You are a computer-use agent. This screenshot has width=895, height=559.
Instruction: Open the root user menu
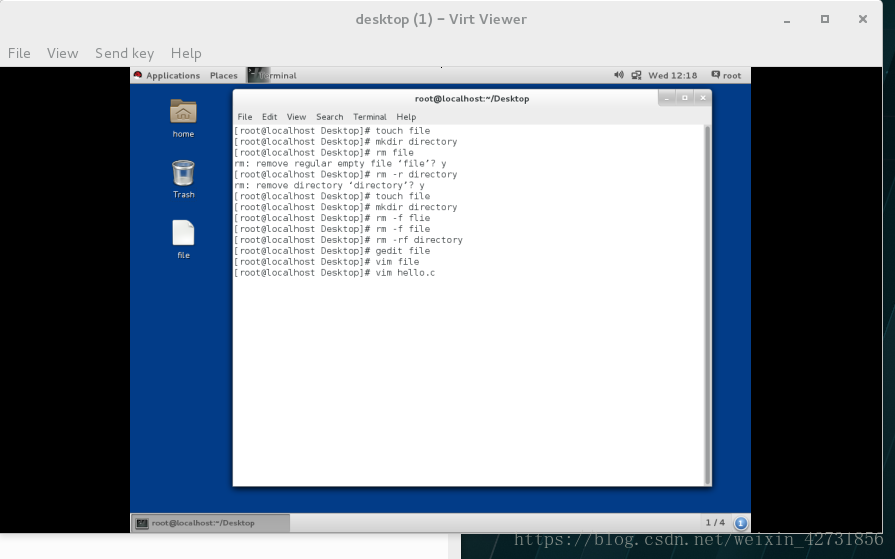coord(726,75)
